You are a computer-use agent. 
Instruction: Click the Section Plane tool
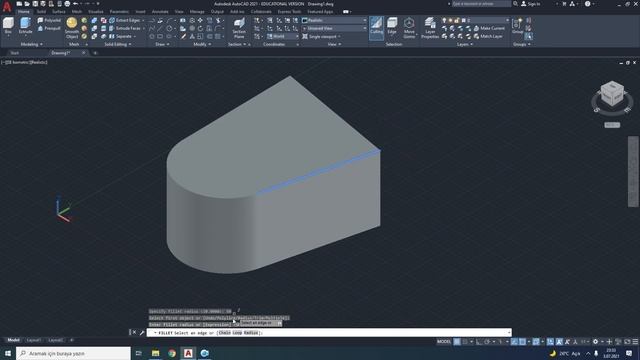pos(239,28)
